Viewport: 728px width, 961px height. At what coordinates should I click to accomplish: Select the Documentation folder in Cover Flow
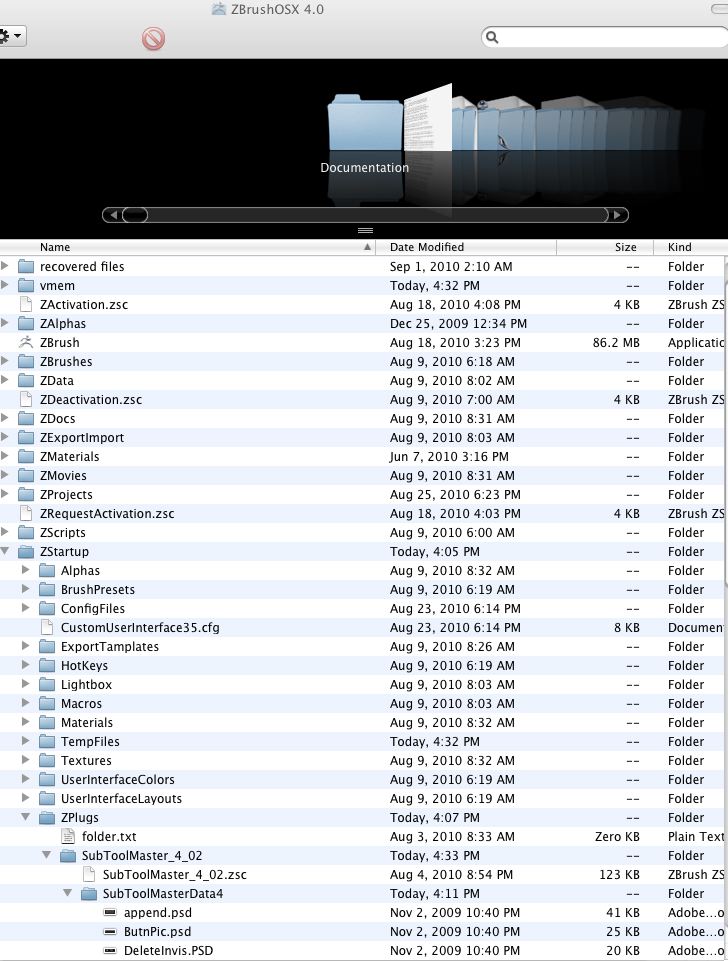(365, 122)
